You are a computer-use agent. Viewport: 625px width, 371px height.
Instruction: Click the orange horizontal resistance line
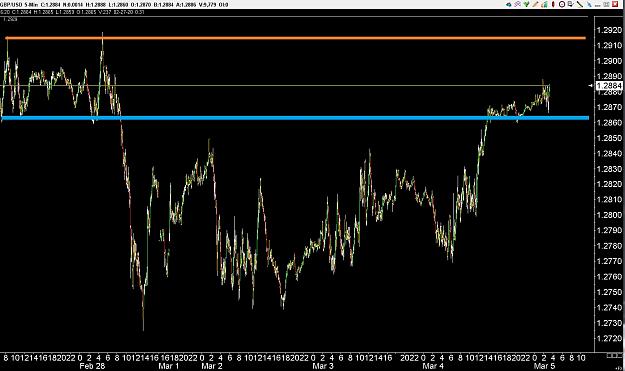(x=296, y=38)
